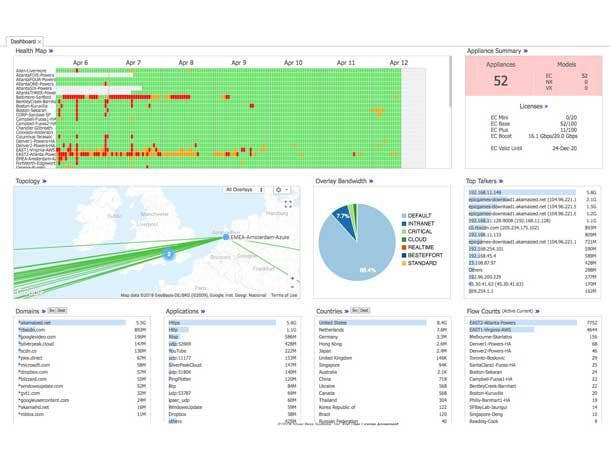The width and height of the screenshot is (610, 457).
Task: Open the All Overlays dropdown
Action: click(x=245, y=189)
